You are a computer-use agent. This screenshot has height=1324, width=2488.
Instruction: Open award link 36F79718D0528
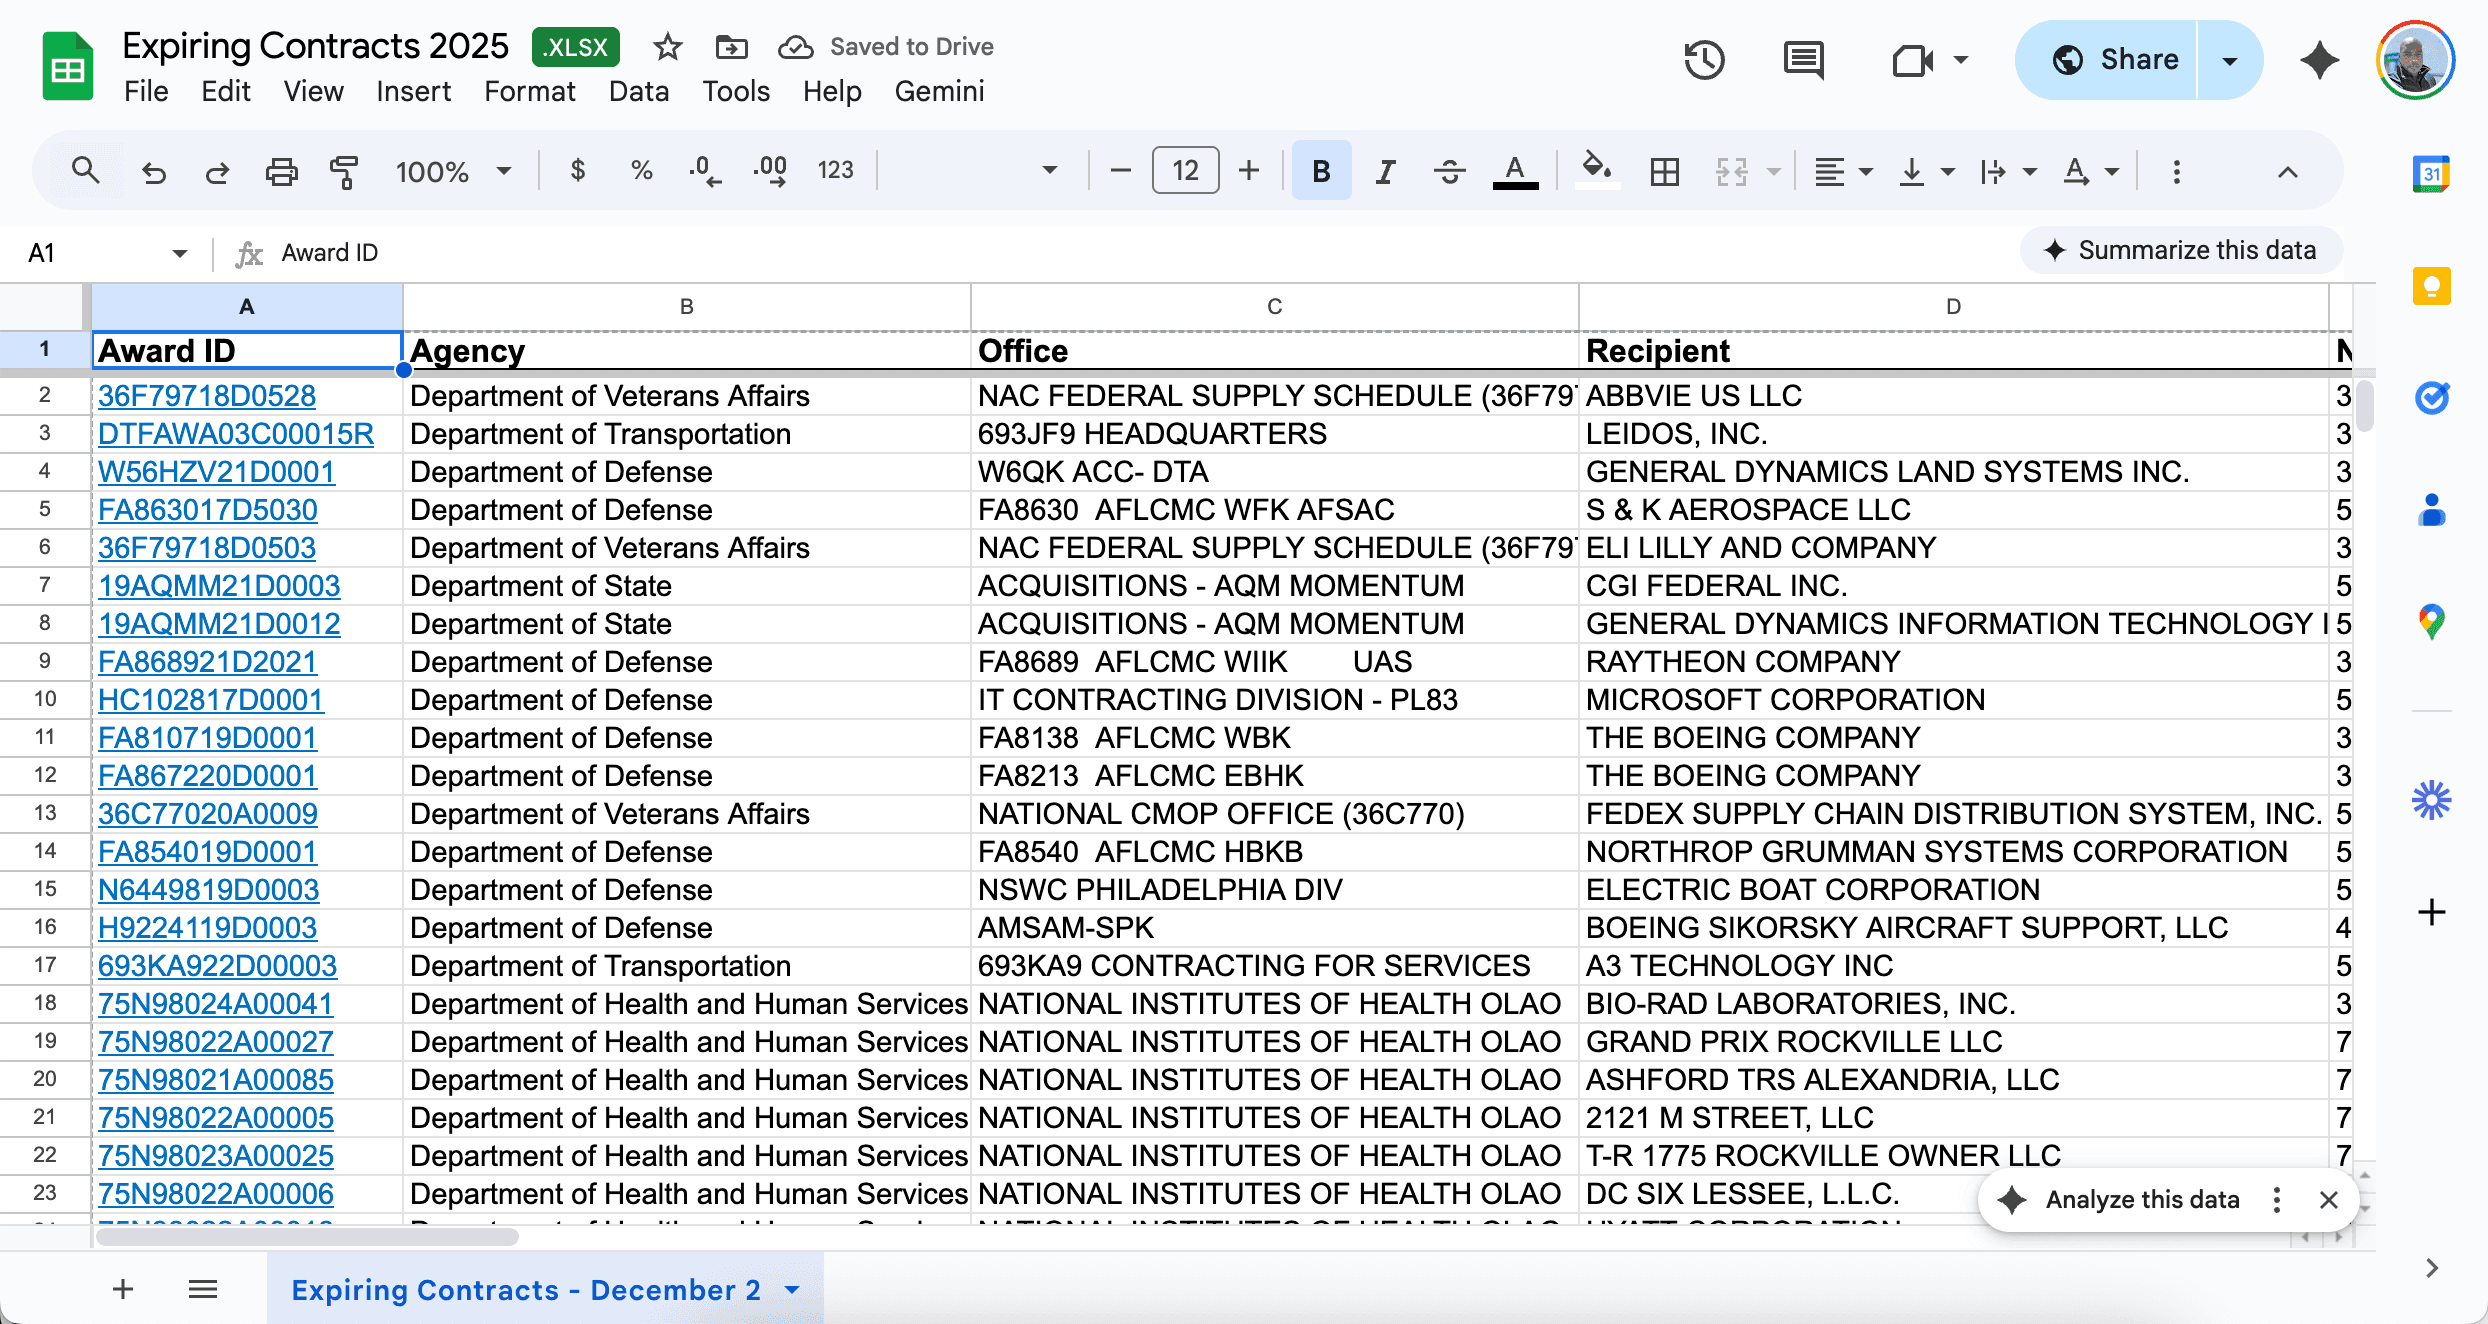[x=206, y=395]
